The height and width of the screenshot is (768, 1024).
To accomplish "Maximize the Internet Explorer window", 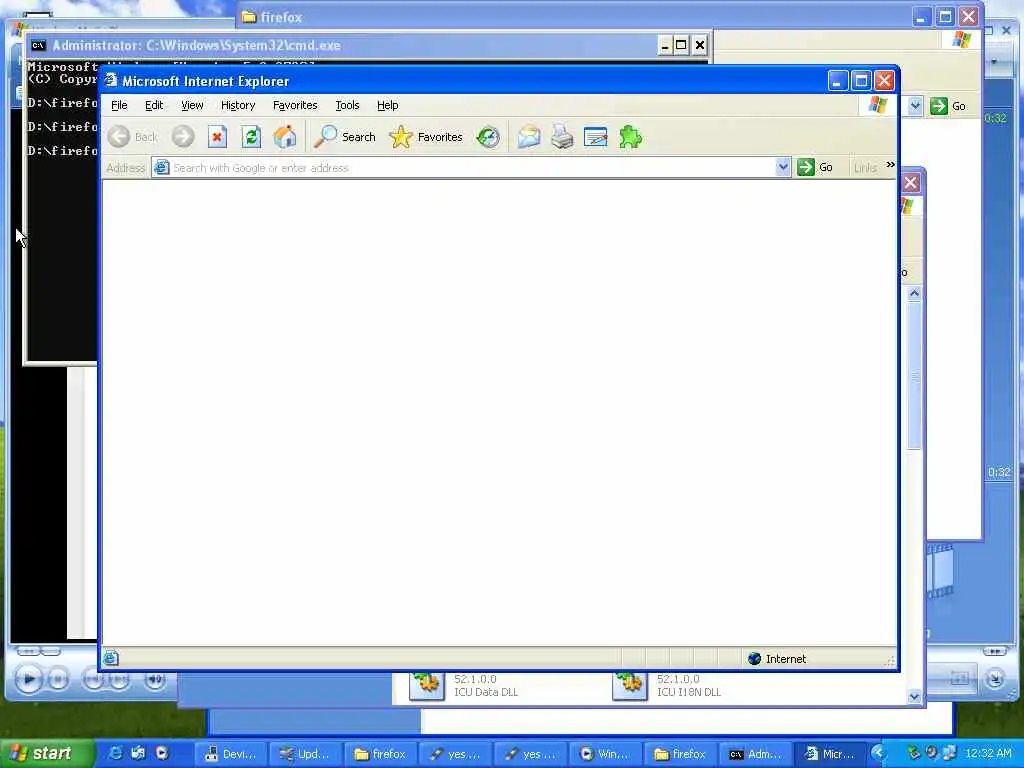I will (861, 80).
